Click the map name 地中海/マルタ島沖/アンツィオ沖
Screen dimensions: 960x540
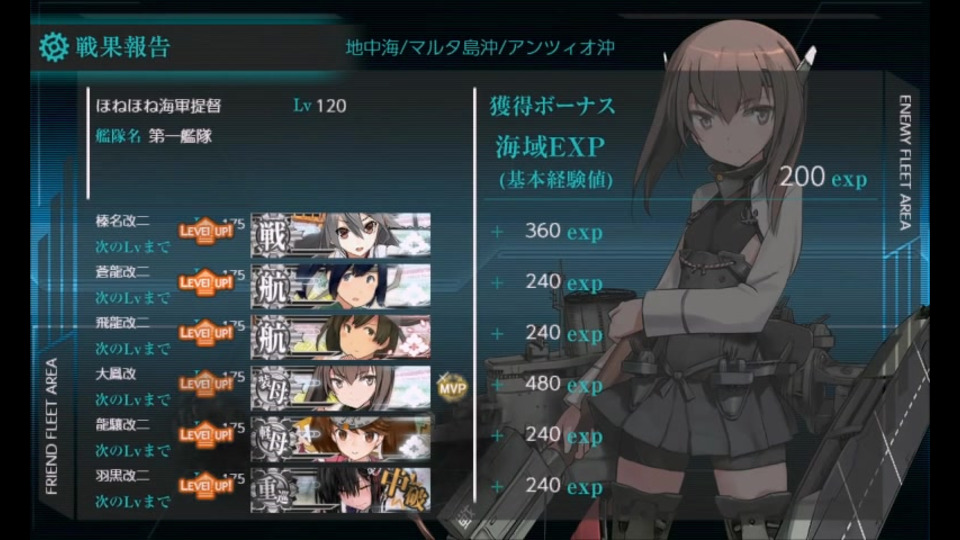coord(480,48)
